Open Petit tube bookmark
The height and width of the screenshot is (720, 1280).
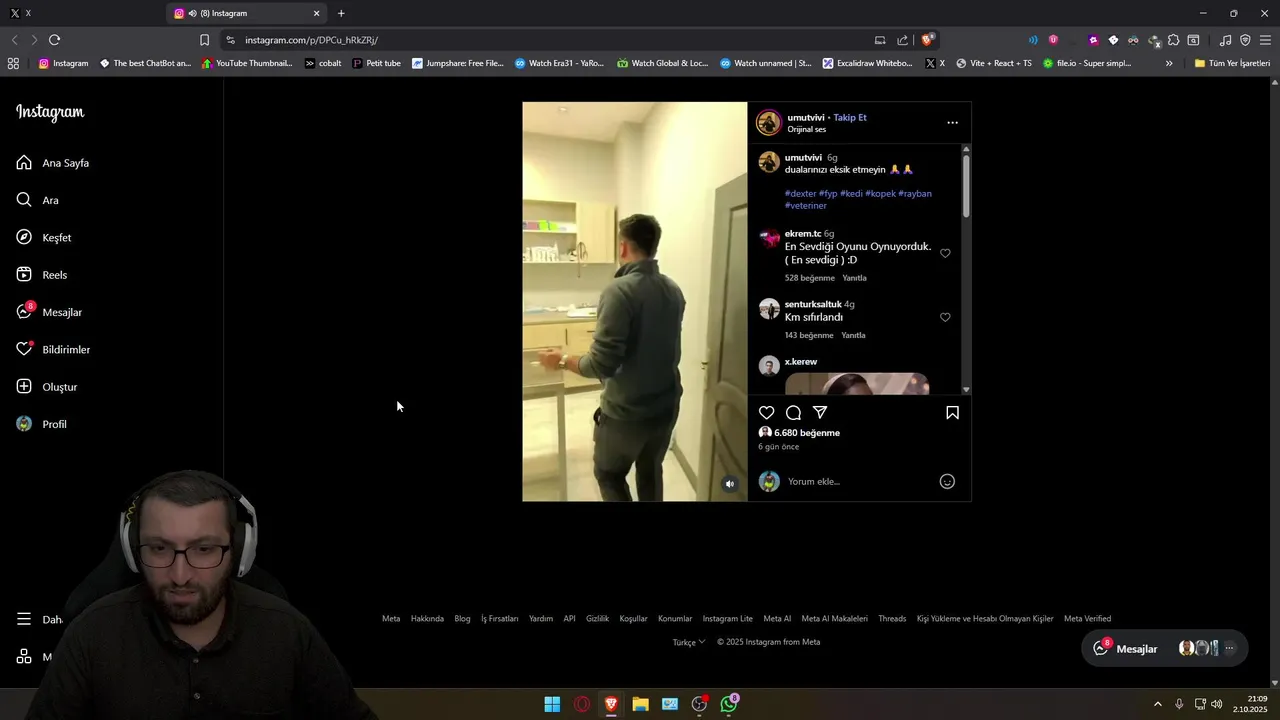[376, 63]
